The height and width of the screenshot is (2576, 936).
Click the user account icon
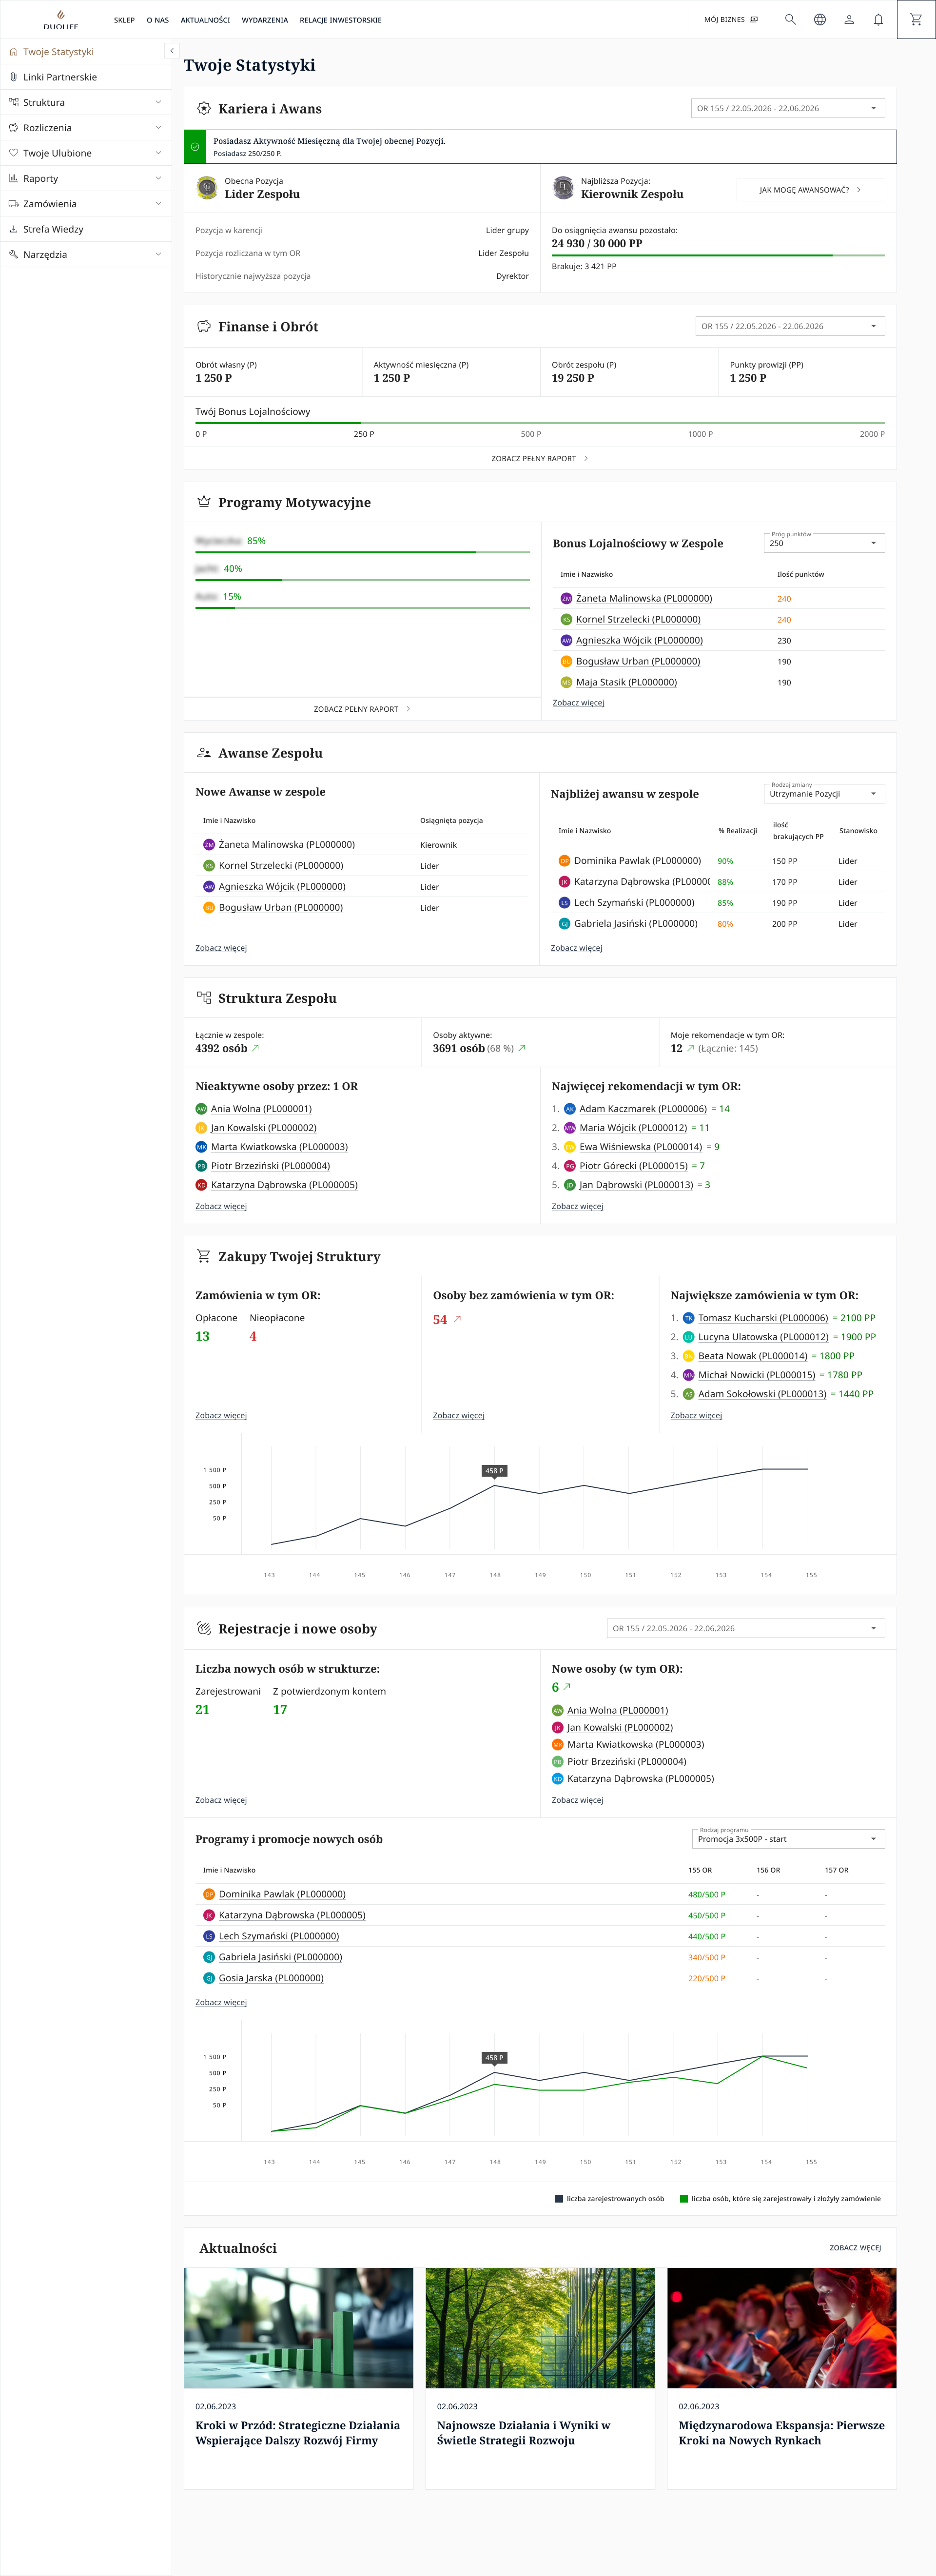849,19
